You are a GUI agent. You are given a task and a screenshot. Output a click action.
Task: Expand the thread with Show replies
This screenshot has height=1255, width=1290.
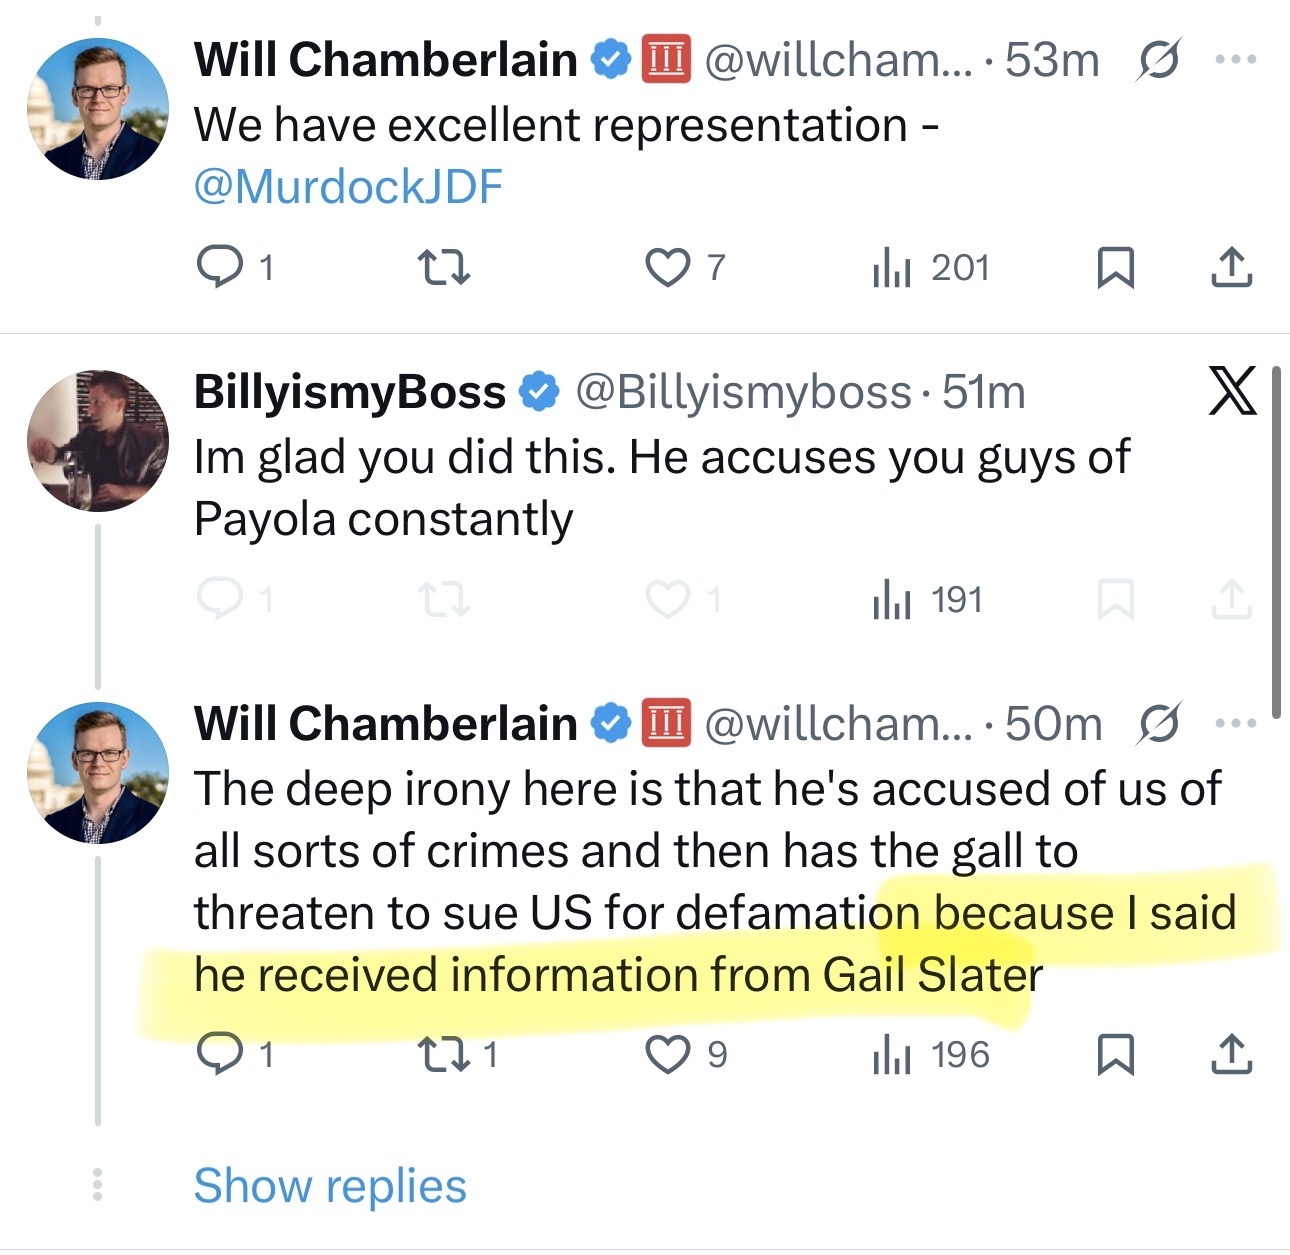(330, 1186)
